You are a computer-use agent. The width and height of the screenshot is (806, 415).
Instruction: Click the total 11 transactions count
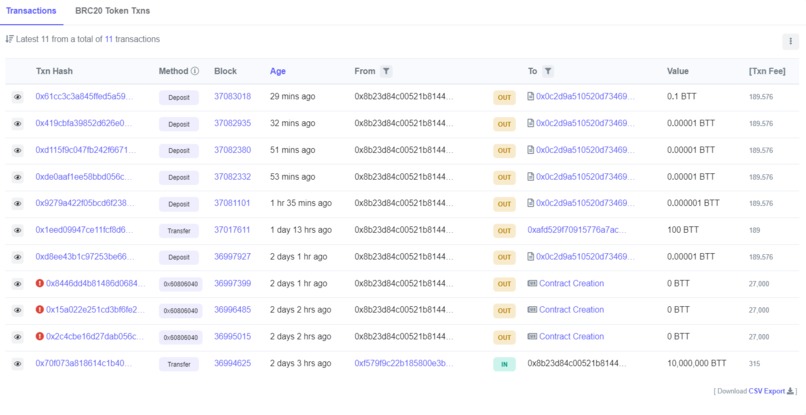coord(108,39)
